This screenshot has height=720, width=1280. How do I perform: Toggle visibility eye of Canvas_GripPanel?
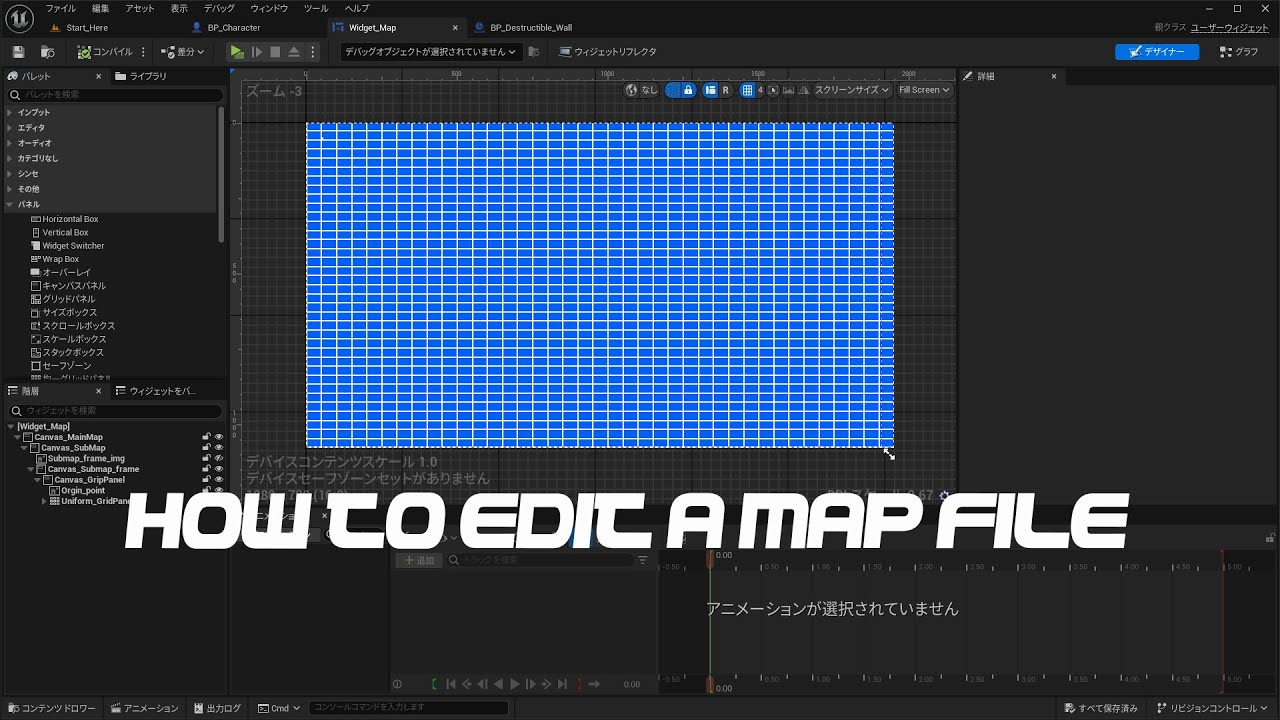pos(218,480)
